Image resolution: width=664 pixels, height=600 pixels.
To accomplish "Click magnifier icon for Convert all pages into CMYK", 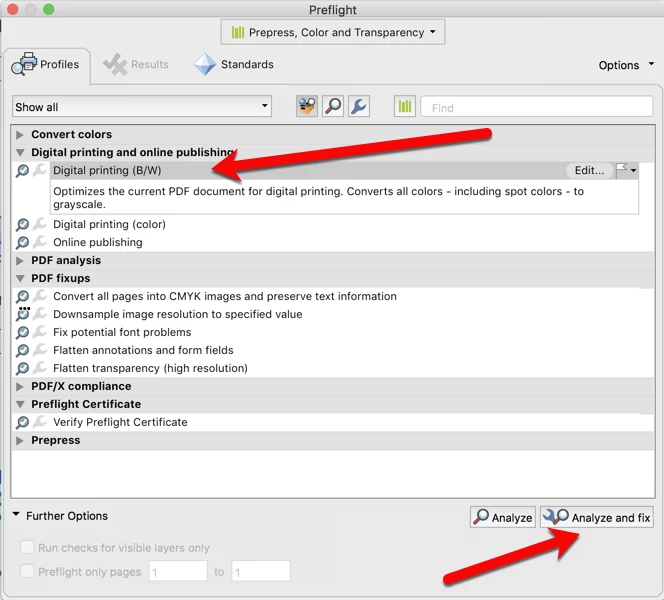I will coord(22,296).
